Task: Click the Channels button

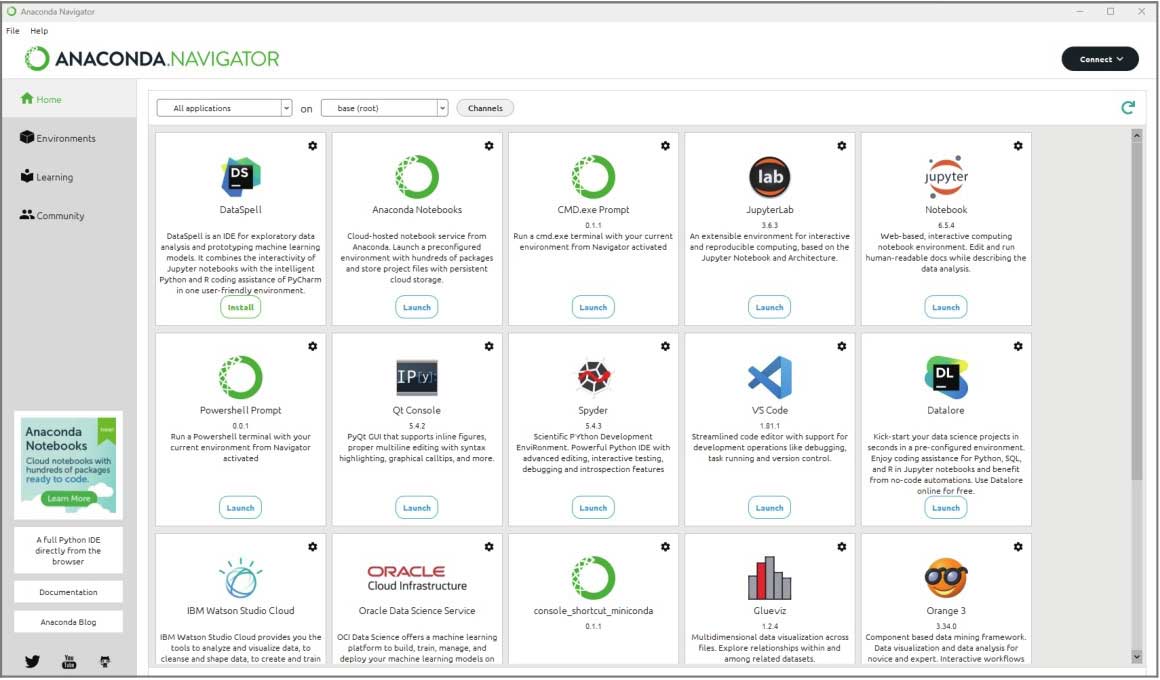Action: pos(485,108)
